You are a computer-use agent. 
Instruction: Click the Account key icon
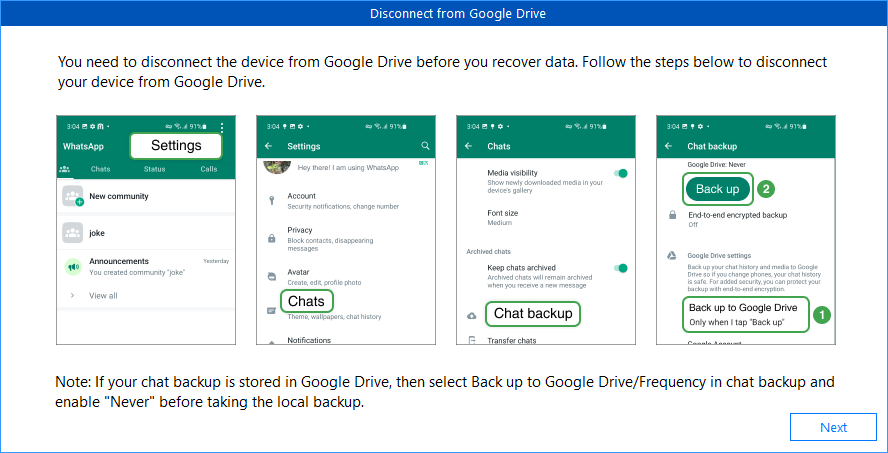click(x=271, y=201)
